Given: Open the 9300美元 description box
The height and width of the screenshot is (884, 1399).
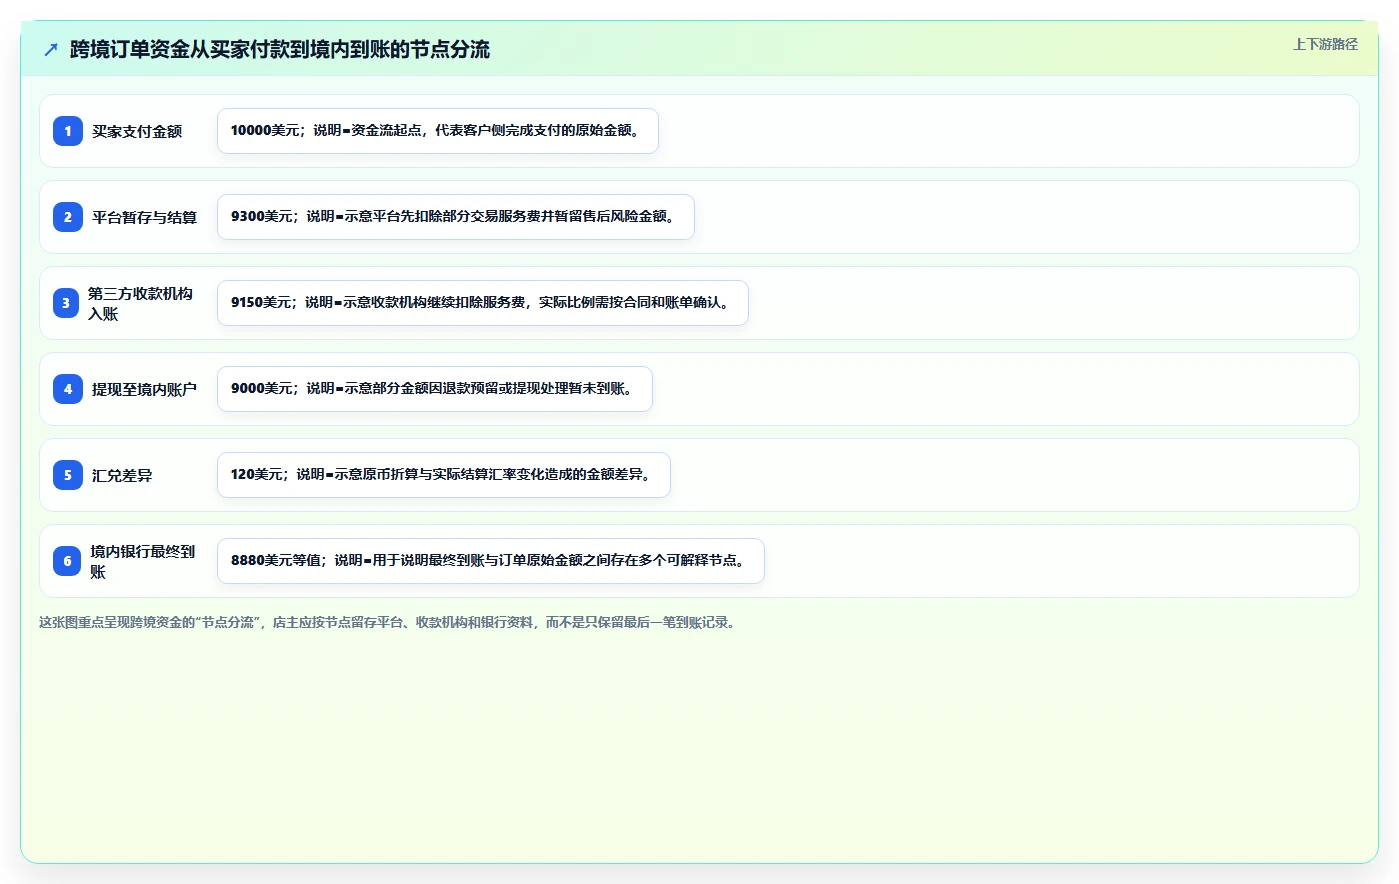Looking at the screenshot, I should 456,217.
